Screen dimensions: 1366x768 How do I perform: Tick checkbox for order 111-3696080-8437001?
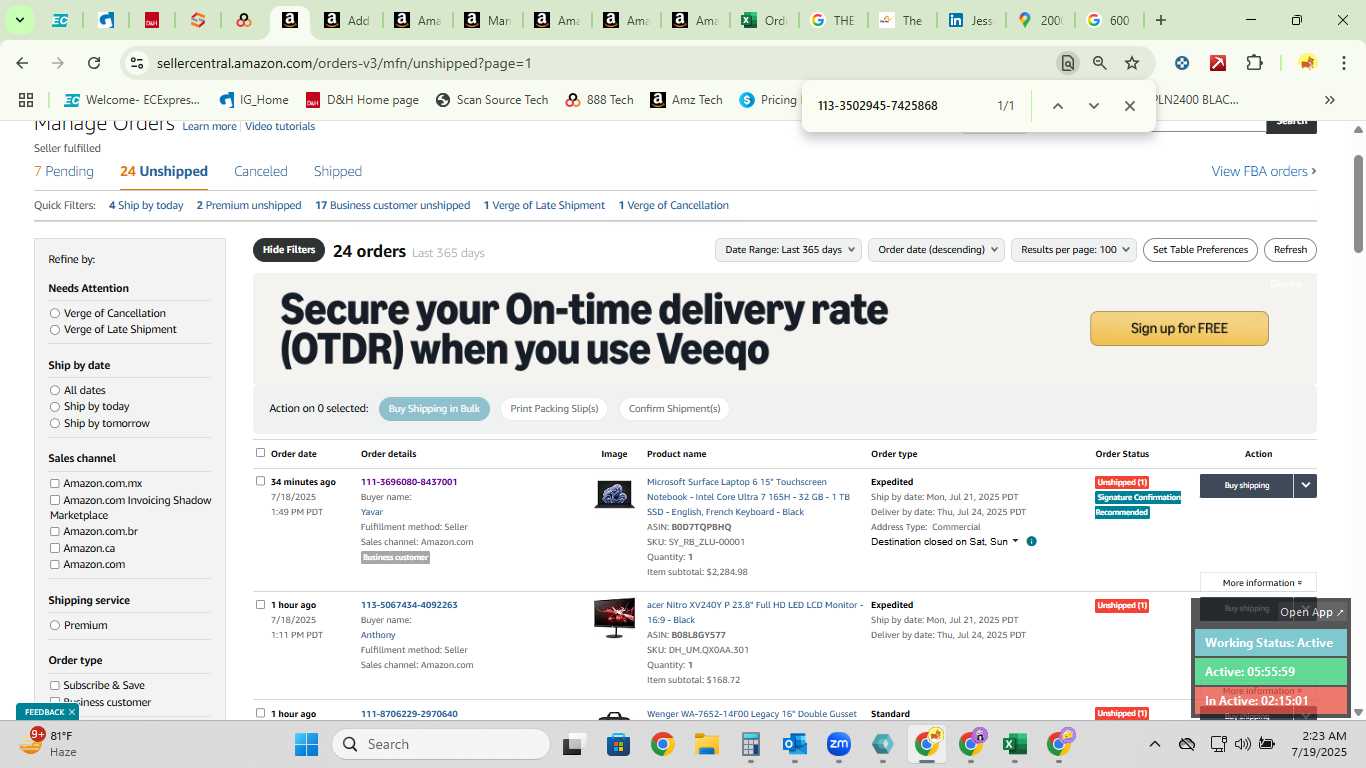pyautogui.click(x=261, y=481)
